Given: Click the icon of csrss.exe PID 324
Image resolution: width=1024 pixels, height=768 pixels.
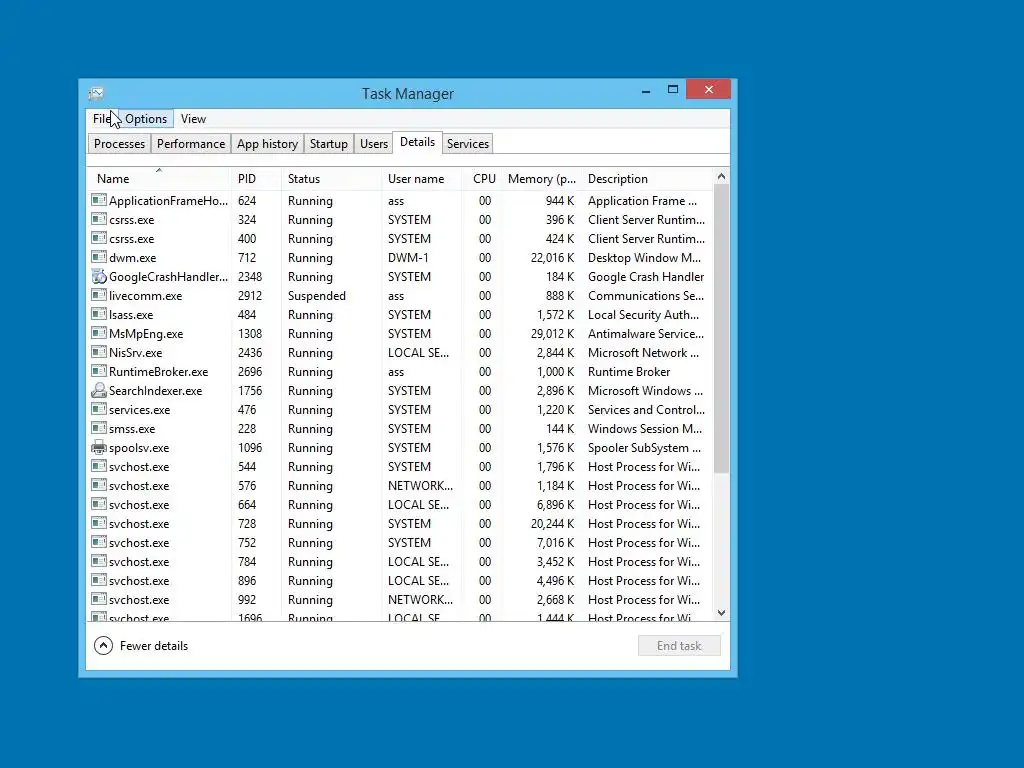Looking at the screenshot, I should (x=99, y=219).
